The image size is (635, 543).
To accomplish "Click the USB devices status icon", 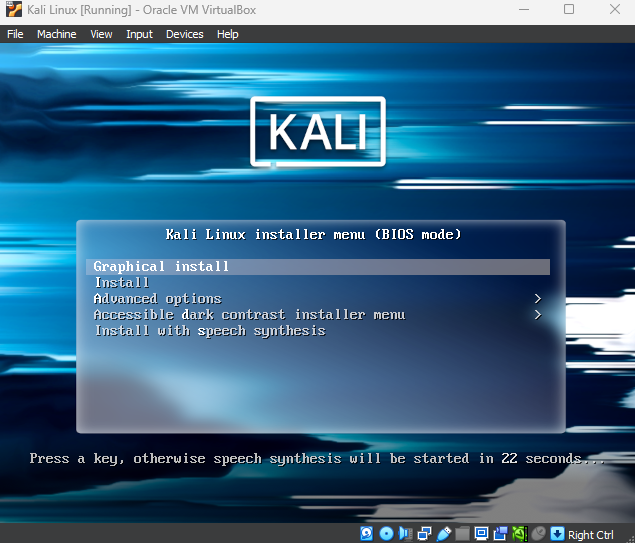I will point(443,534).
